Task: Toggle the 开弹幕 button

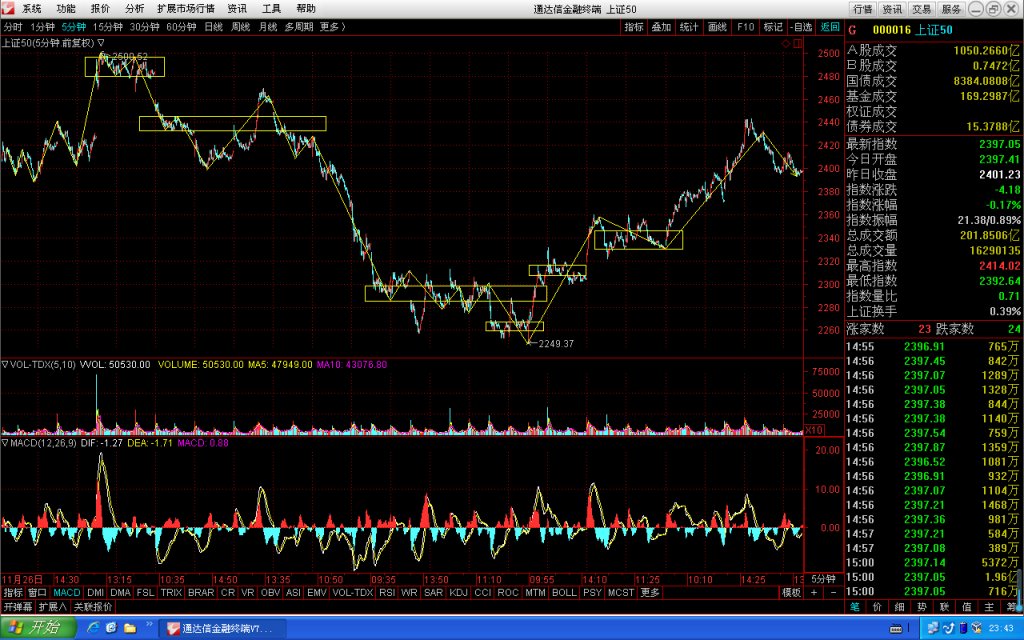Action: [18, 607]
